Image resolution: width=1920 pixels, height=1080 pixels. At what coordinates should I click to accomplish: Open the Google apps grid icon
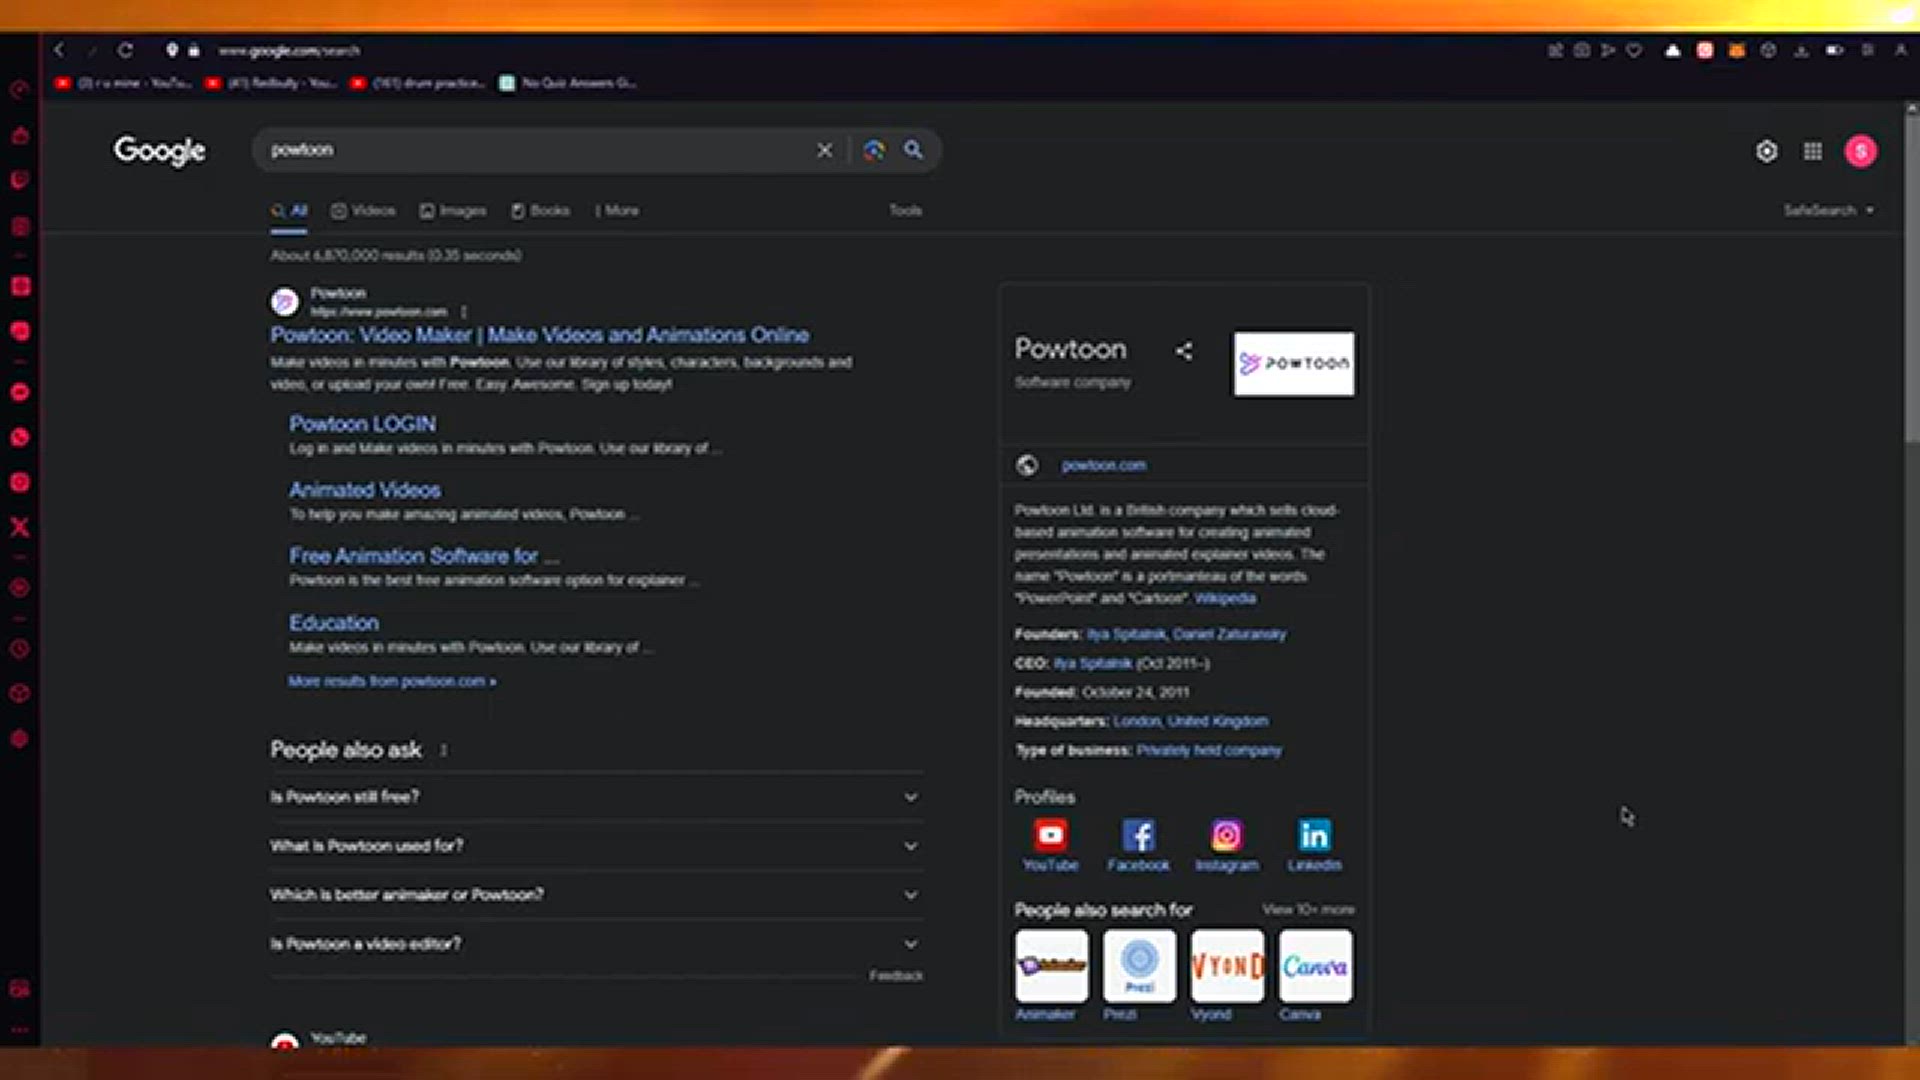pyautogui.click(x=1813, y=151)
